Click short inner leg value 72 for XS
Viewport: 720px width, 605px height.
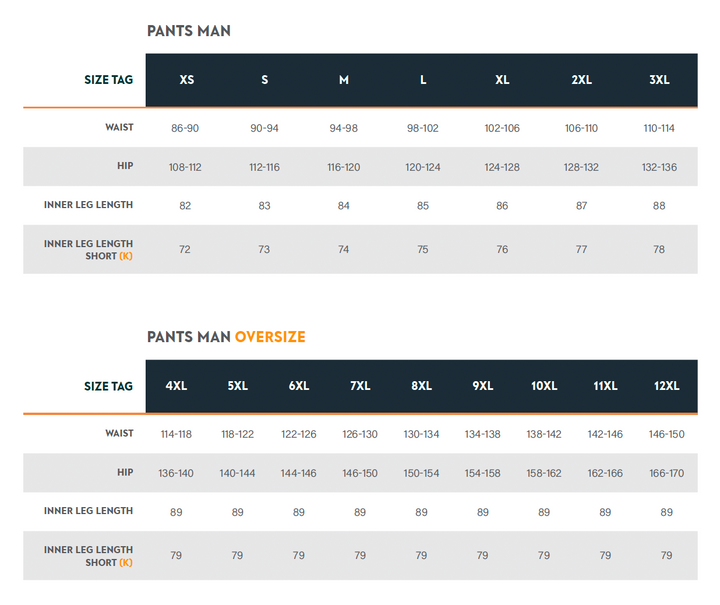point(185,249)
